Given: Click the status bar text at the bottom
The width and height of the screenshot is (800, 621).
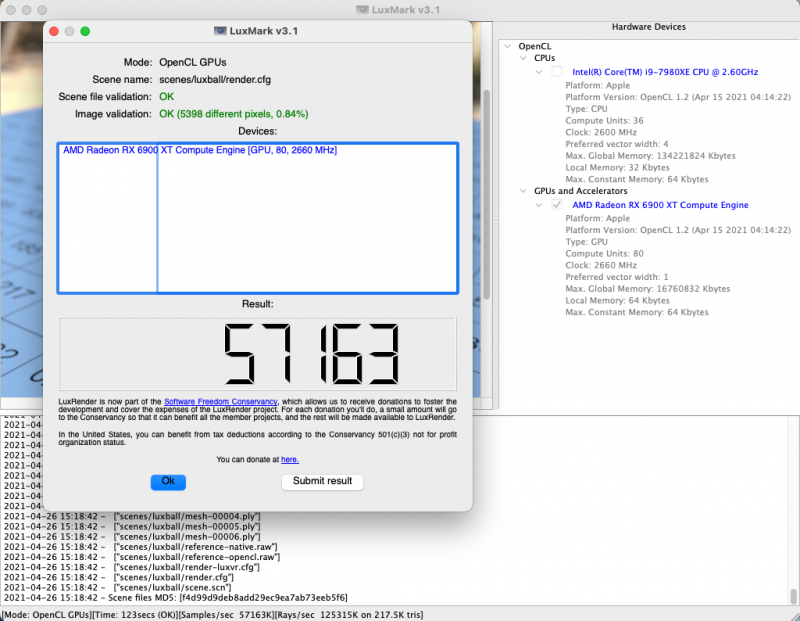Looking at the screenshot, I should (212, 615).
